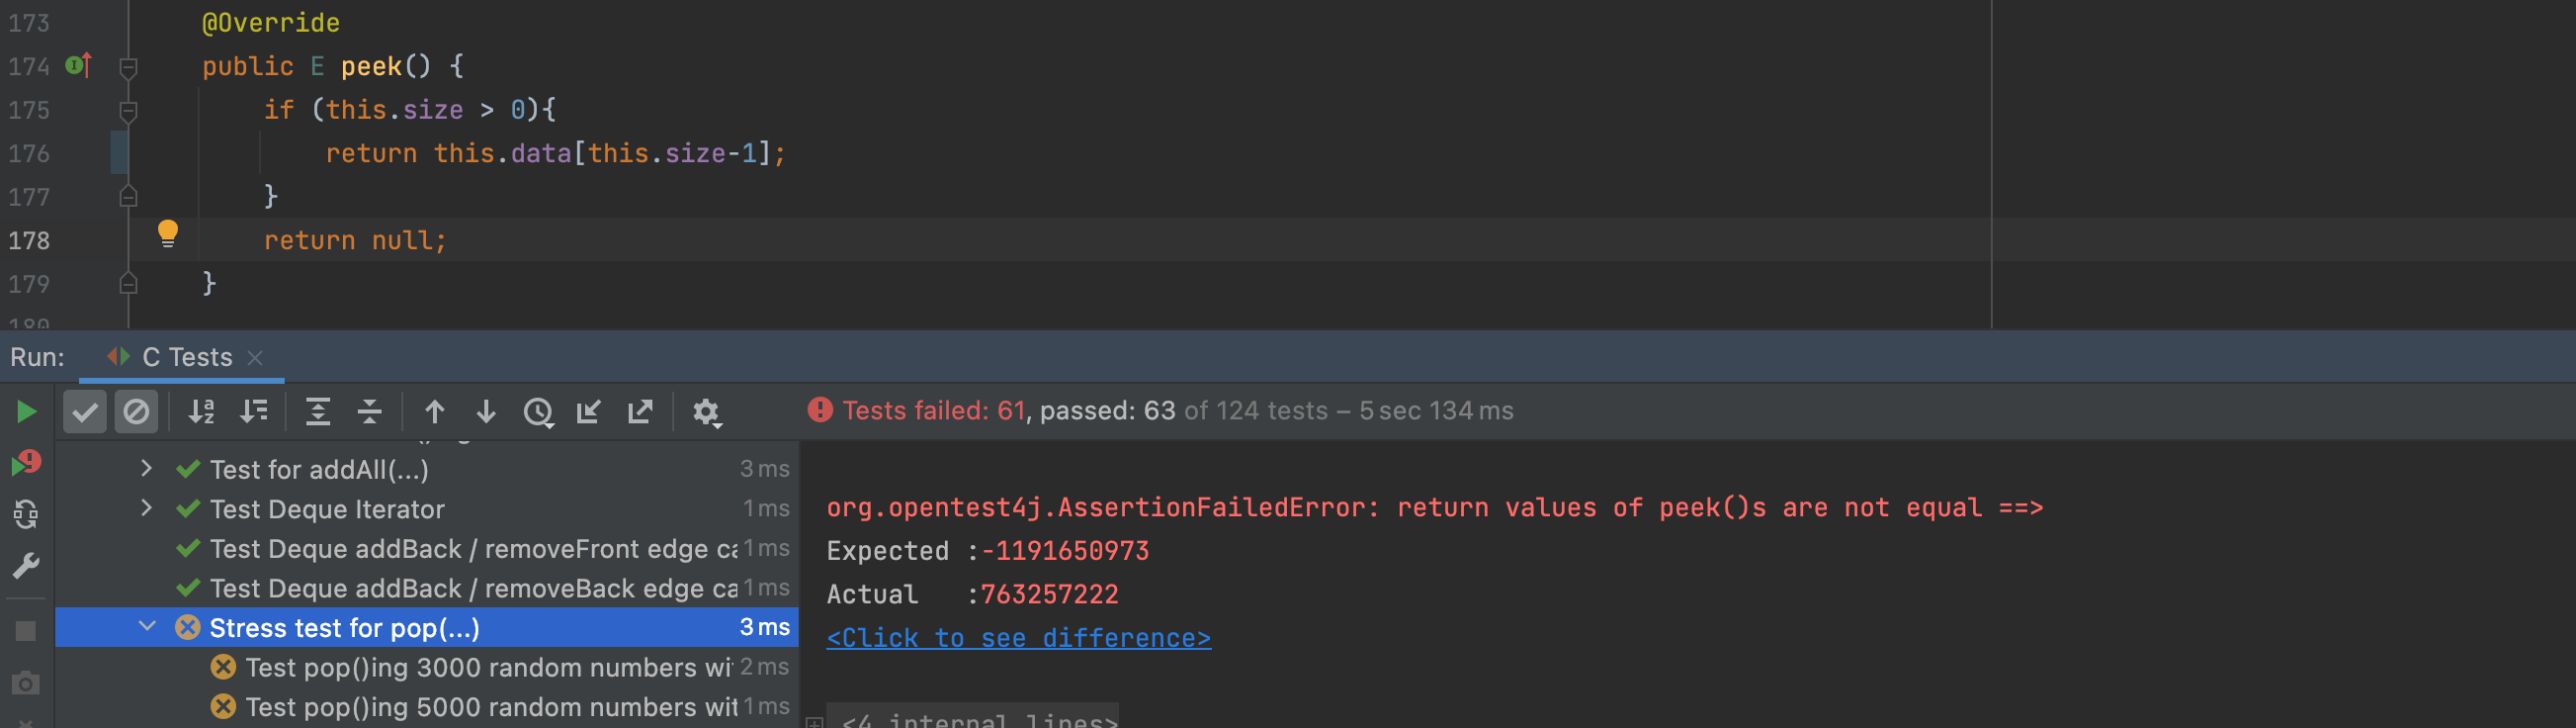Rerun tests with the green Run button
The image size is (2576, 728).
pyautogui.click(x=26, y=412)
